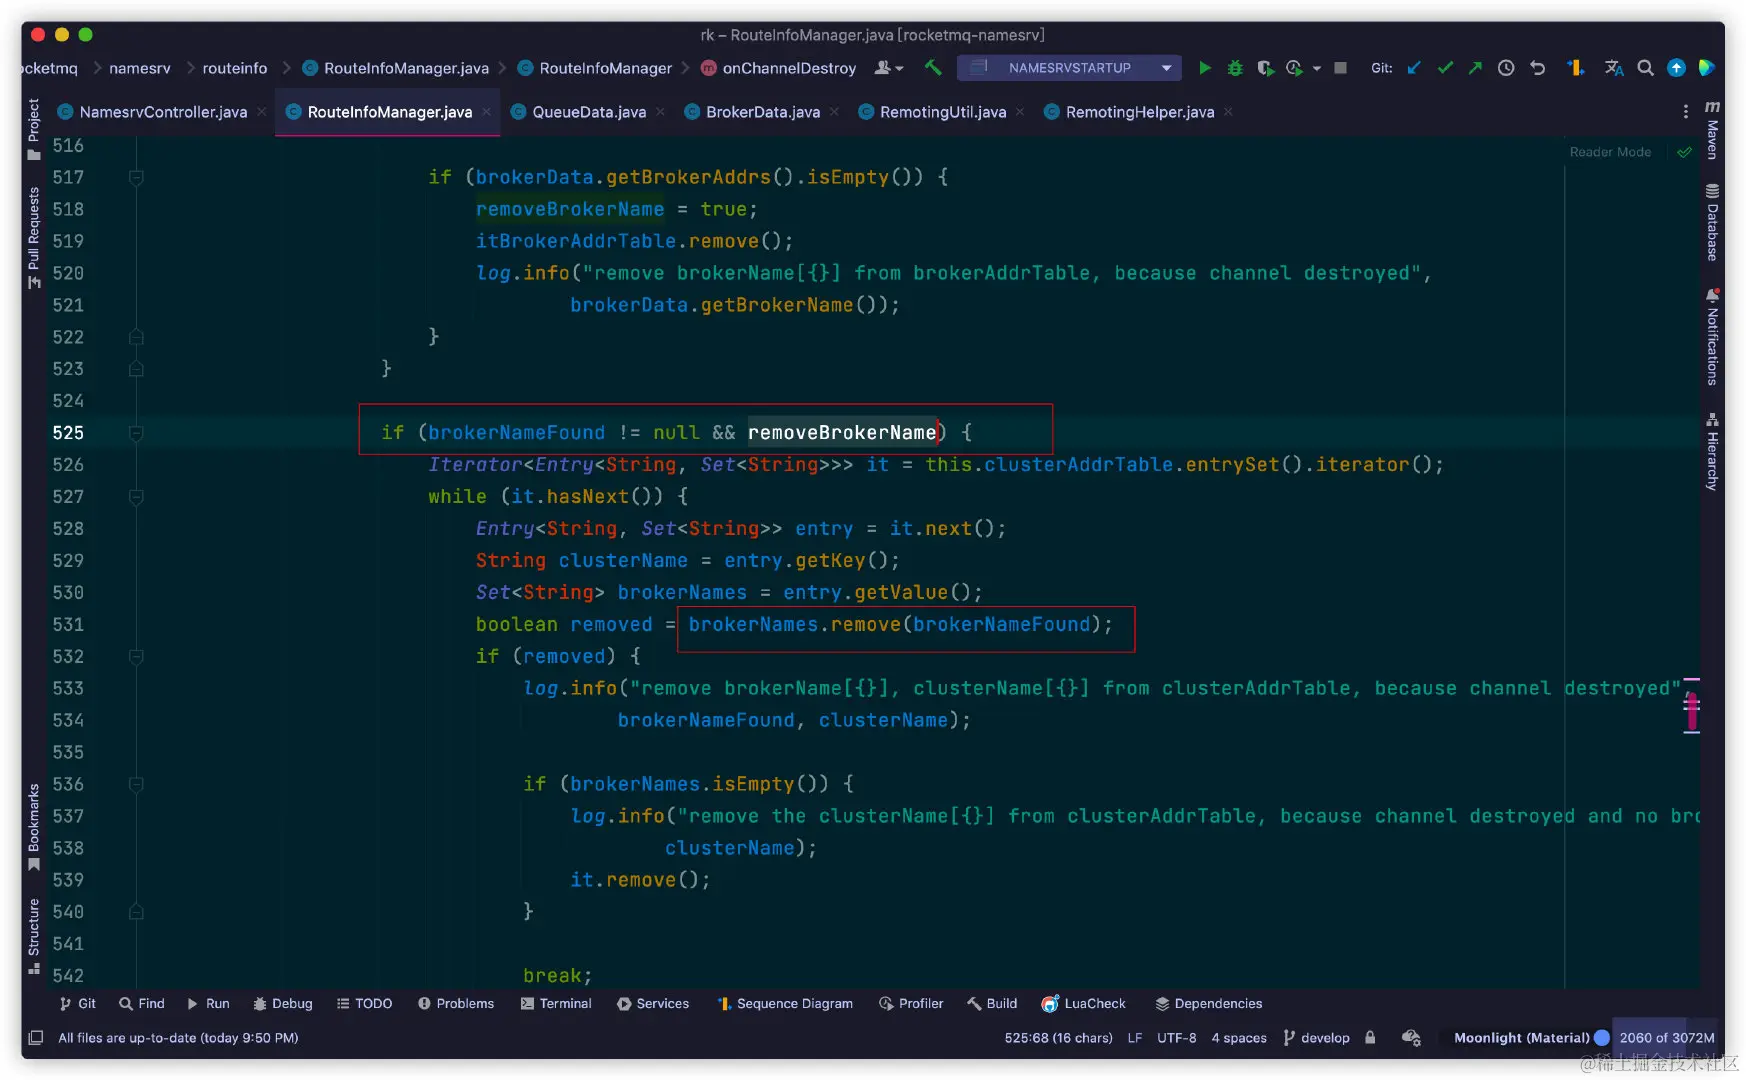1746x1080 pixels.
Task: Collapse the if block at line 532
Action: click(x=136, y=657)
